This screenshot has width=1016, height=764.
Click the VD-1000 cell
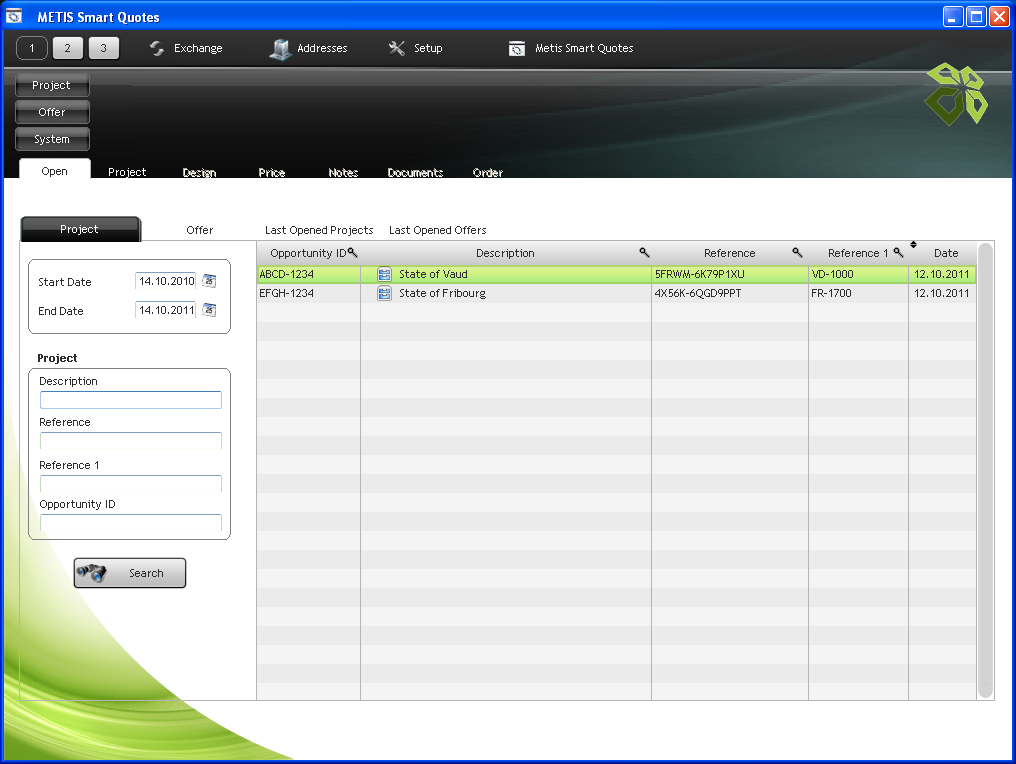point(858,274)
